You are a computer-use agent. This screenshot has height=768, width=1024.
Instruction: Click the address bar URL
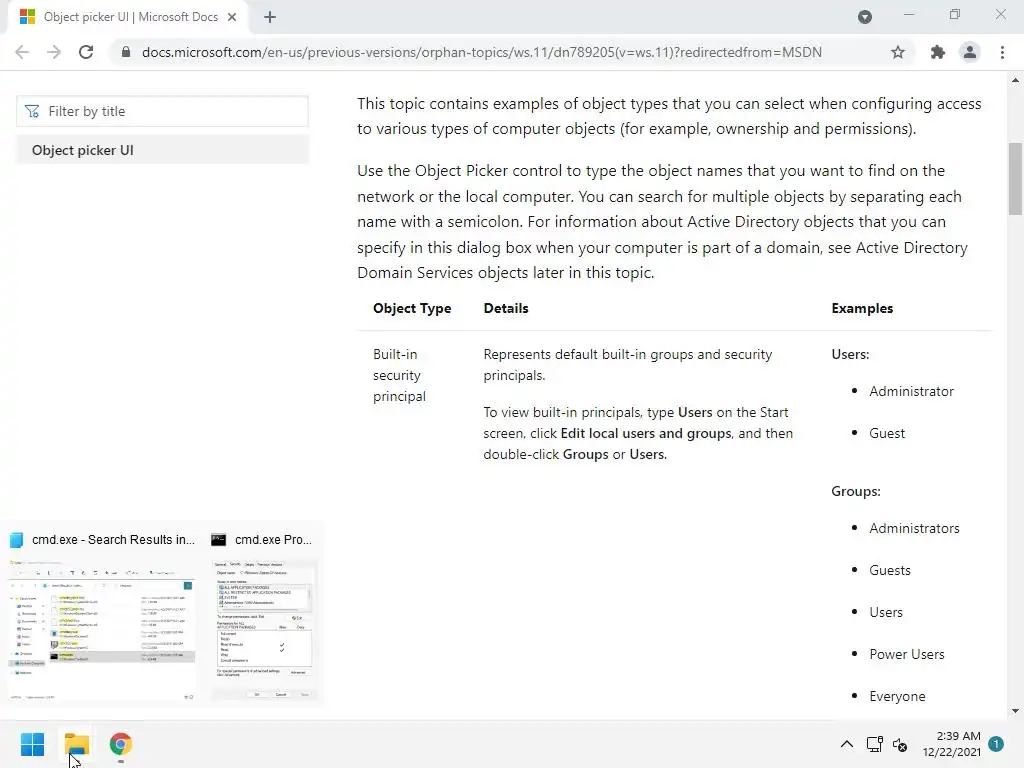click(x=482, y=52)
